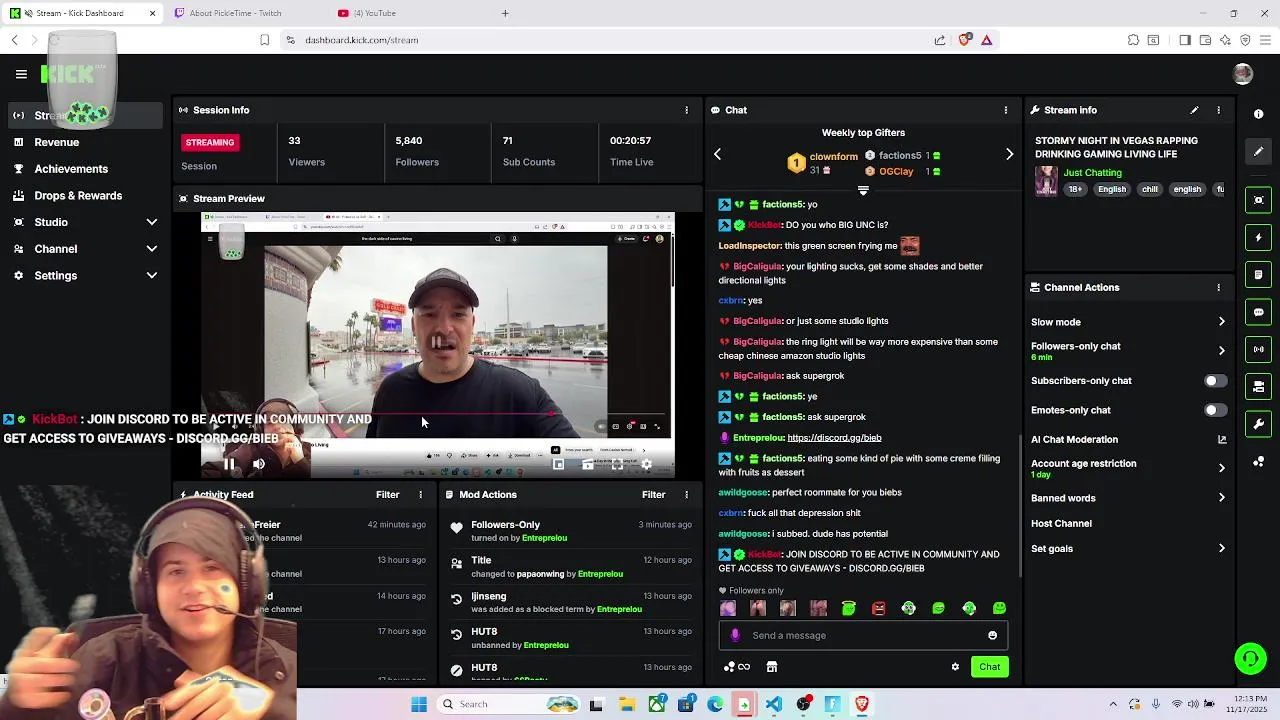Click the info icon in right sidebar
Image resolution: width=1280 pixels, height=720 pixels.
(1259, 114)
